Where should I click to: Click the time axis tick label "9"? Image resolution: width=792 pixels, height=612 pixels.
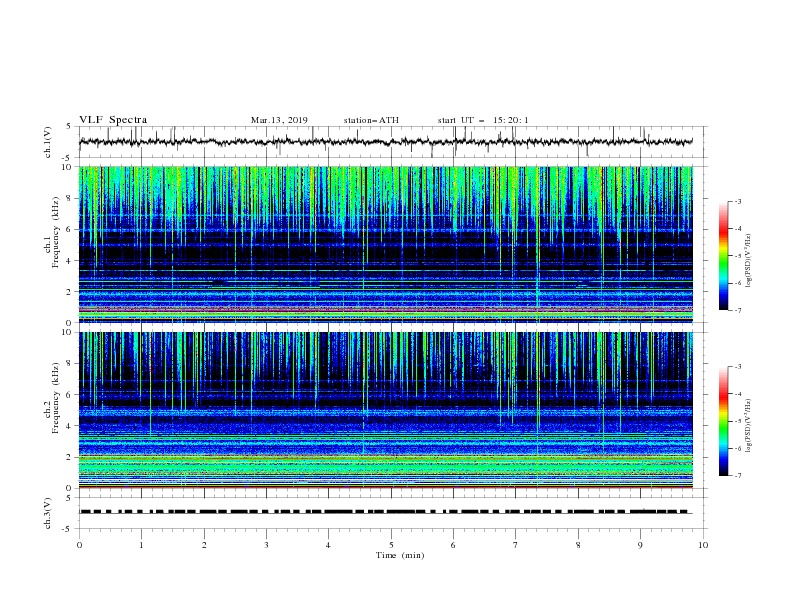click(x=640, y=545)
